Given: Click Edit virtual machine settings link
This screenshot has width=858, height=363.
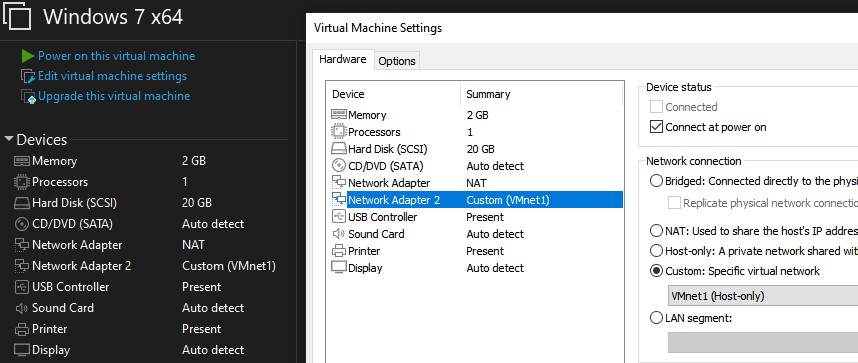Looking at the screenshot, I should point(112,76).
